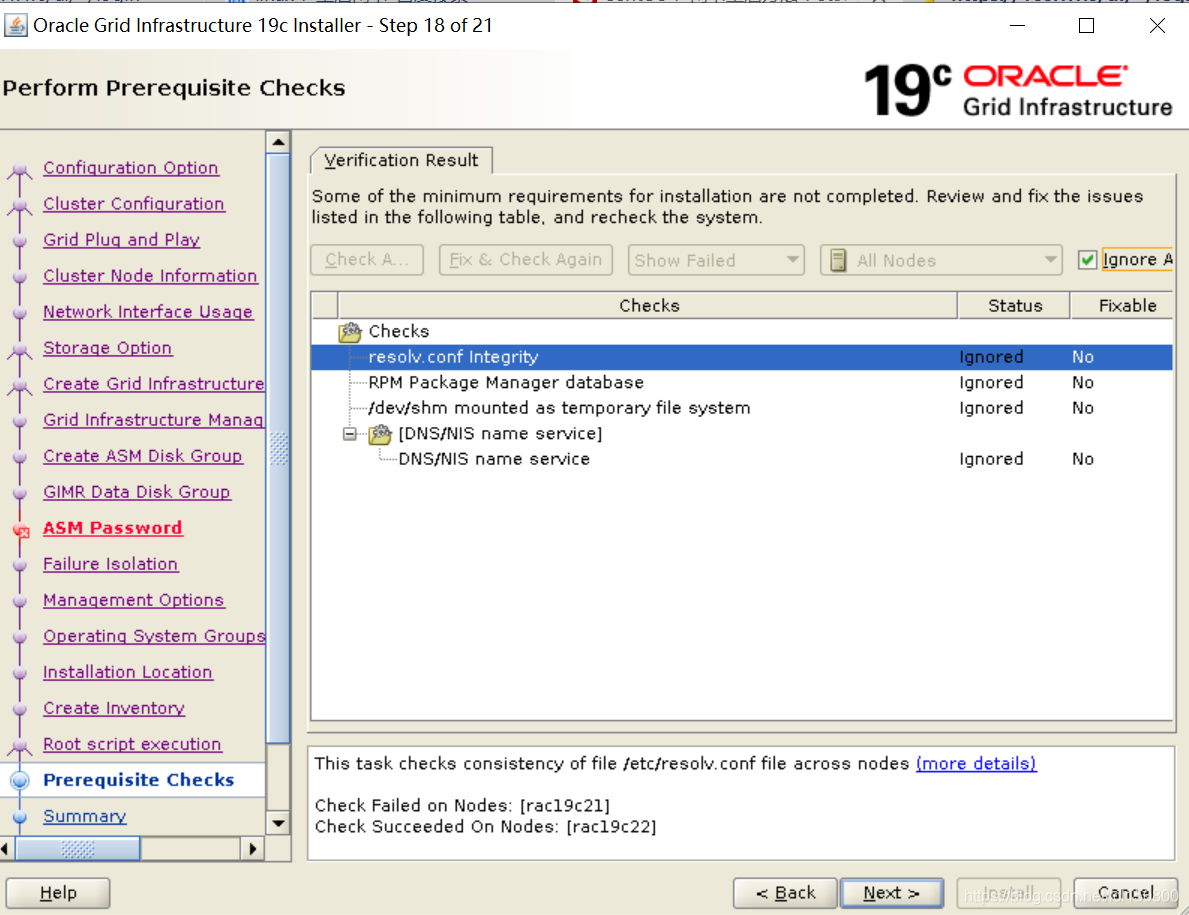Click the Ignored status of RPM Package Manager
This screenshot has height=915, width=1189.
990,383
